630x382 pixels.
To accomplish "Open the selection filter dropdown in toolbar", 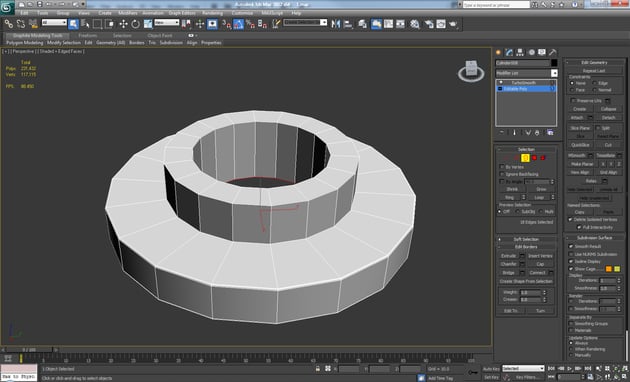I will click(54, 22).
